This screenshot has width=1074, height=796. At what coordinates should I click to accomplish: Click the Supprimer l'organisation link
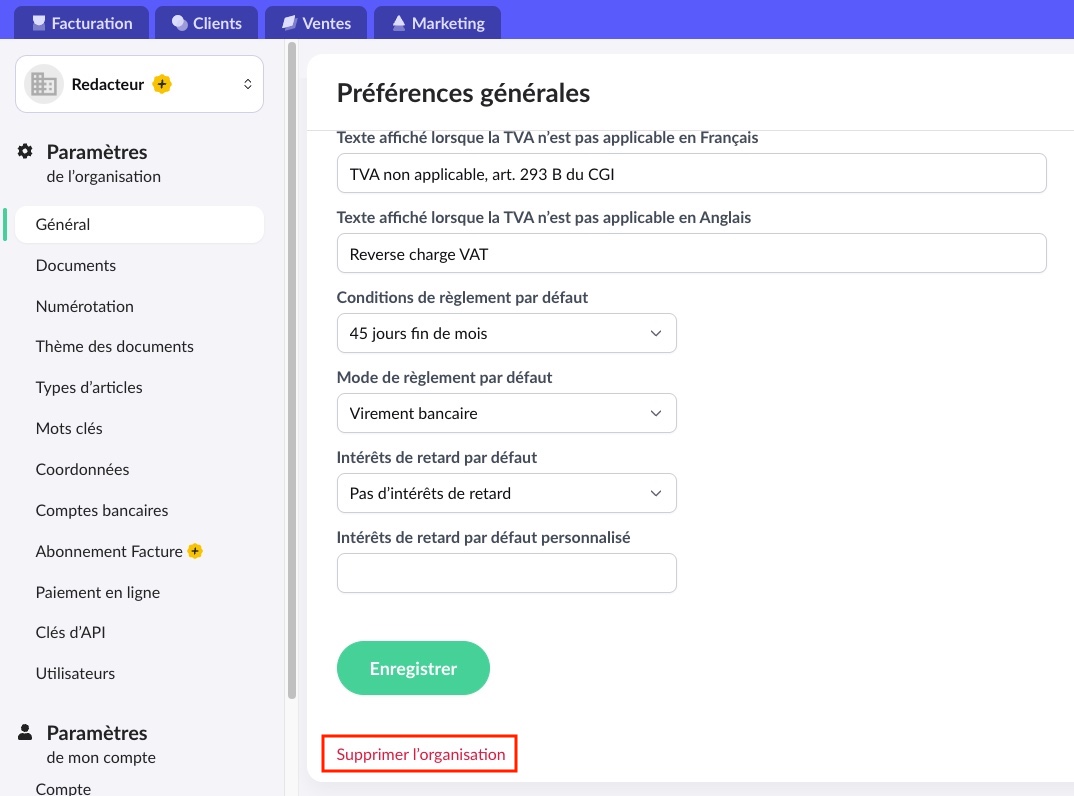point(421,754)
